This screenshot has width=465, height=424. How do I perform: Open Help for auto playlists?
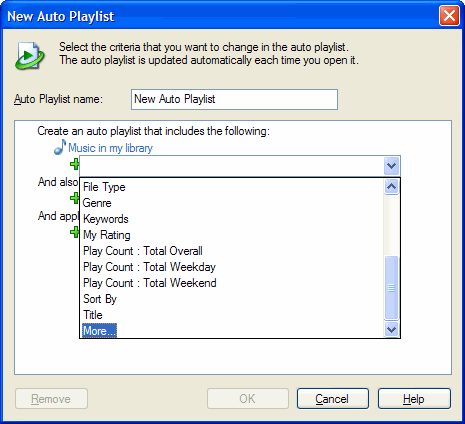click(x=414, y=399)
